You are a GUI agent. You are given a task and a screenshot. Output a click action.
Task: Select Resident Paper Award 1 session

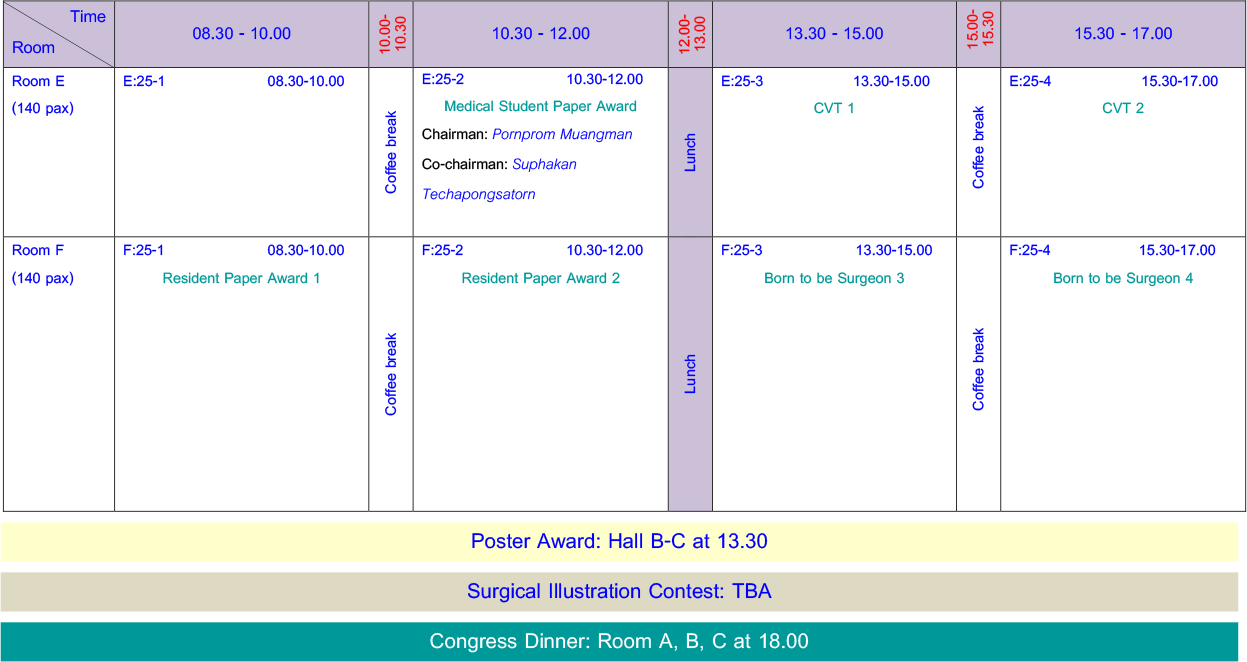[241, 278]
